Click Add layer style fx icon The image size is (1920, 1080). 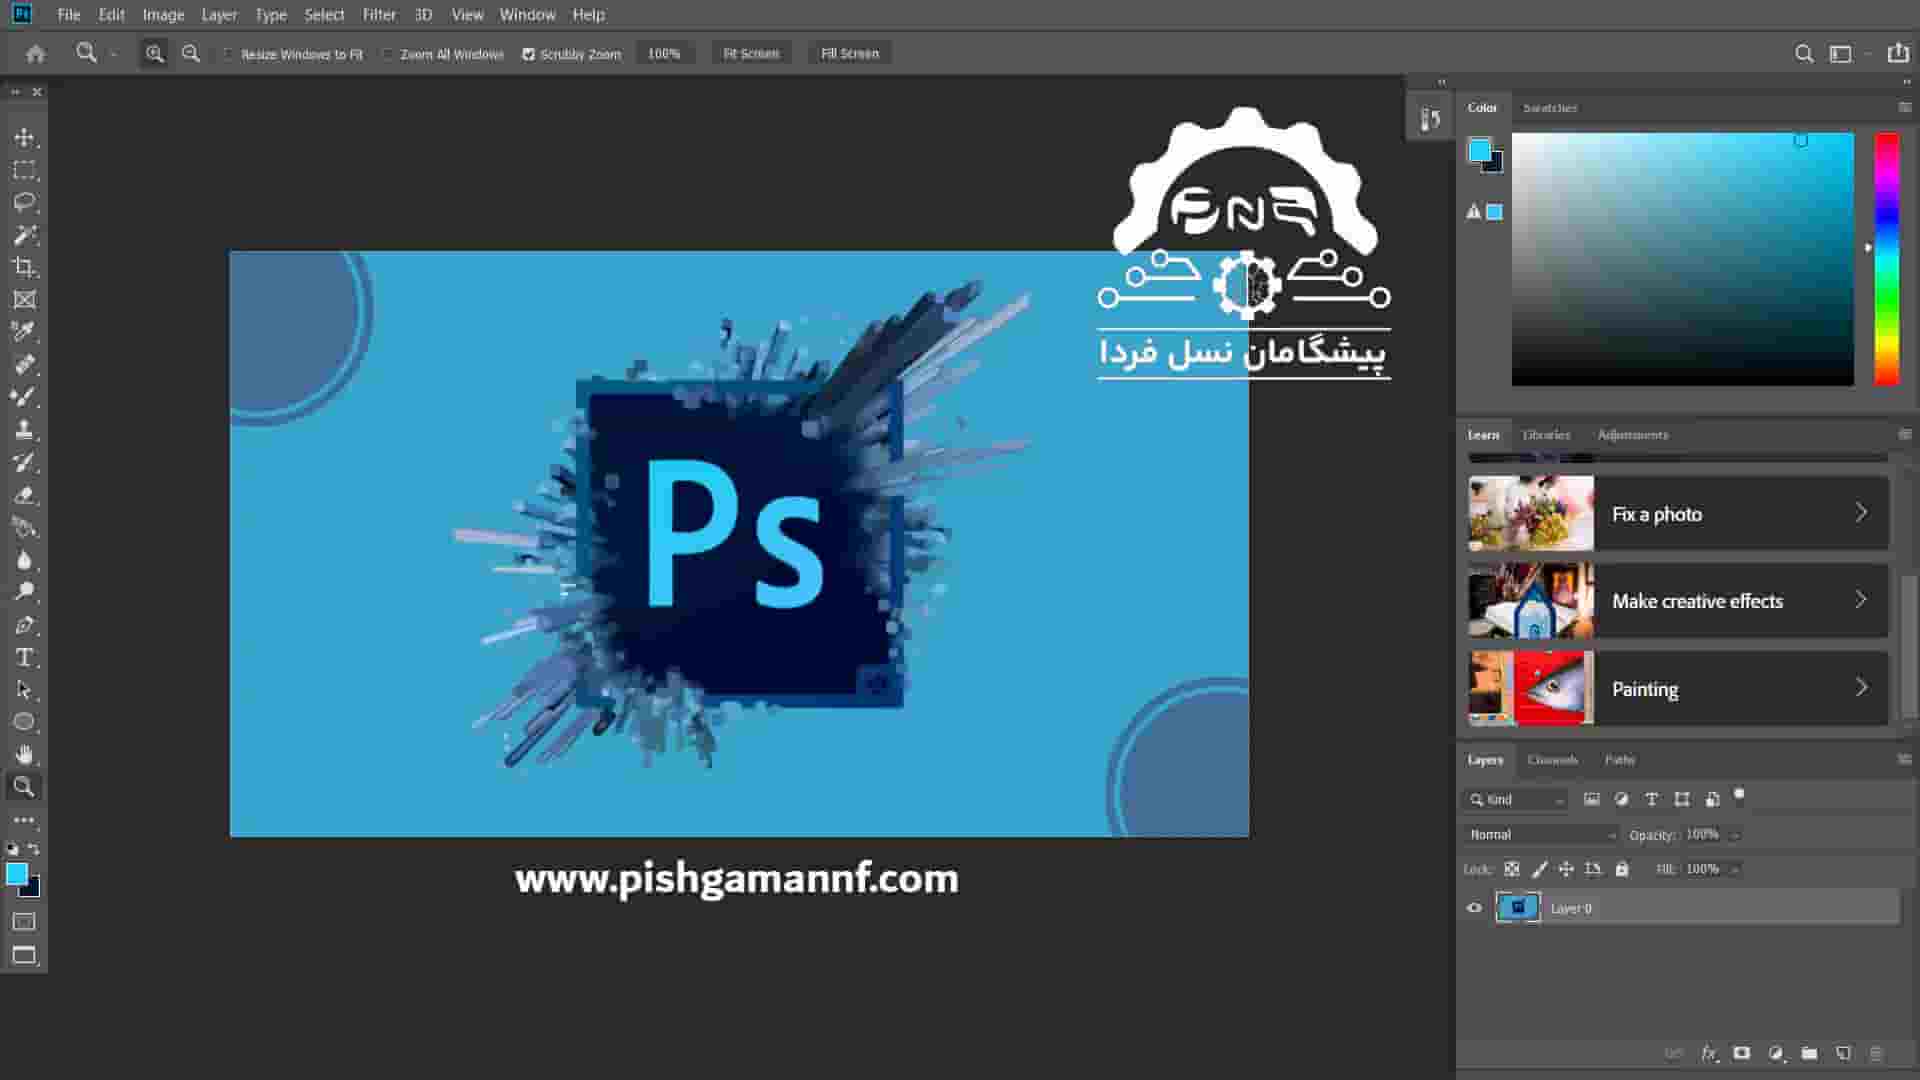pos(1709,1053)
